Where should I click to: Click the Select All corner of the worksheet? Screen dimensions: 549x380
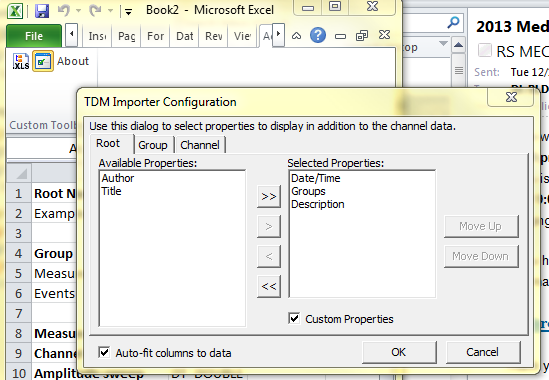click(x=19, y=173)
